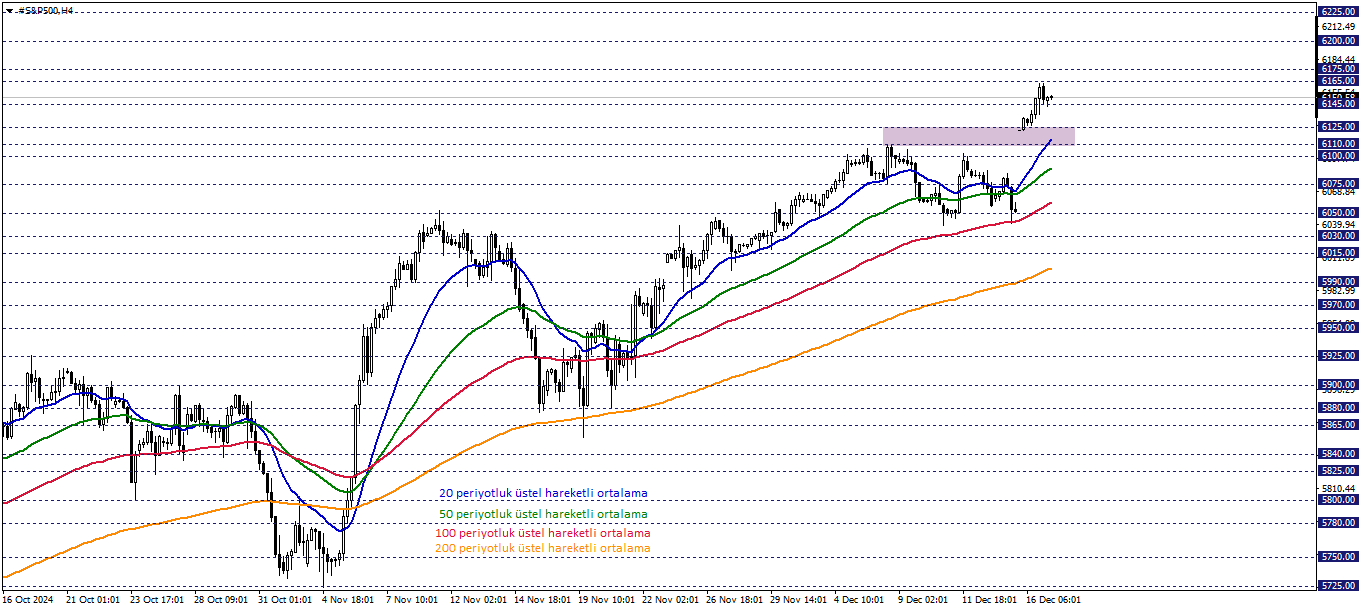Click the 7 Nov 10:01 time axis label
The width and height of the screenshot is (1362, 611).
click(413, 600)
